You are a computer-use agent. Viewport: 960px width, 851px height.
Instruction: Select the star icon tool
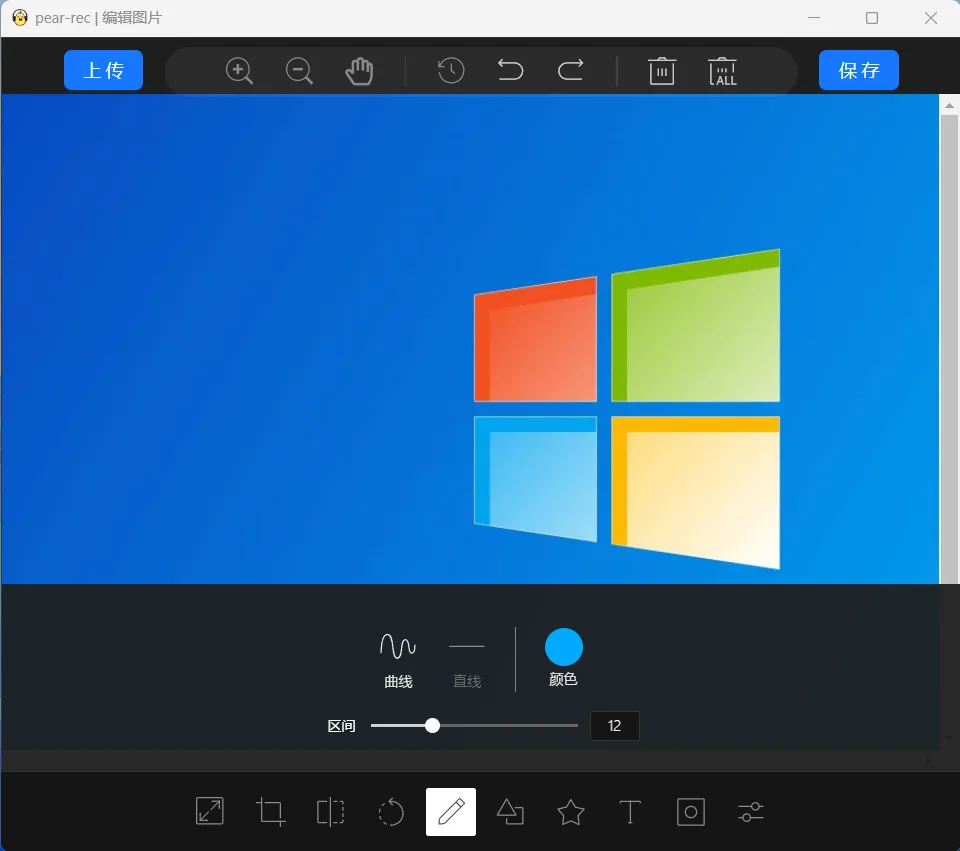[571, 812]
